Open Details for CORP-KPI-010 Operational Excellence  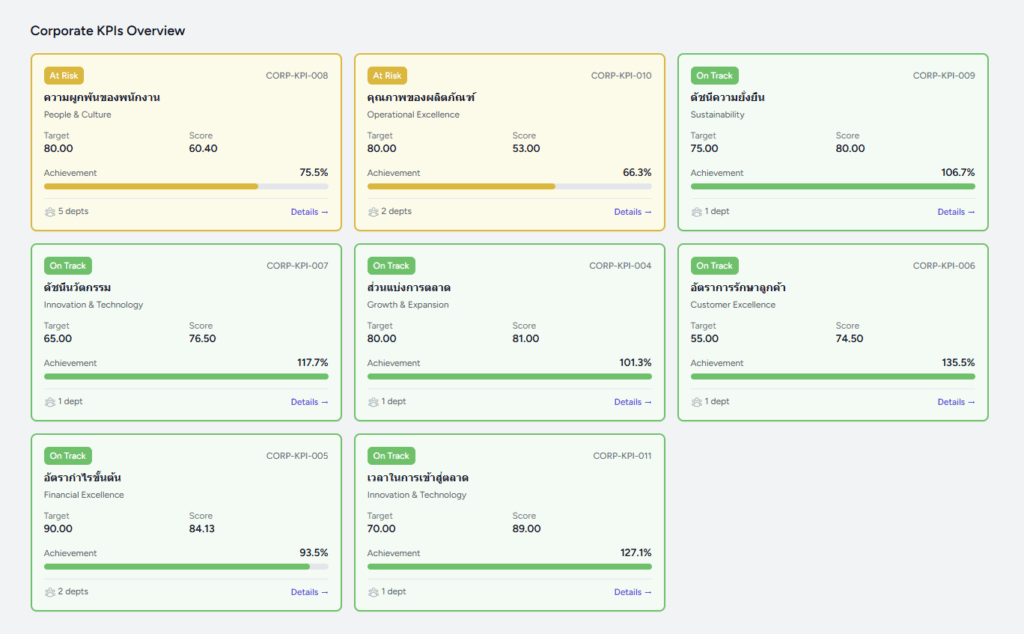click(x=632, y=212)
